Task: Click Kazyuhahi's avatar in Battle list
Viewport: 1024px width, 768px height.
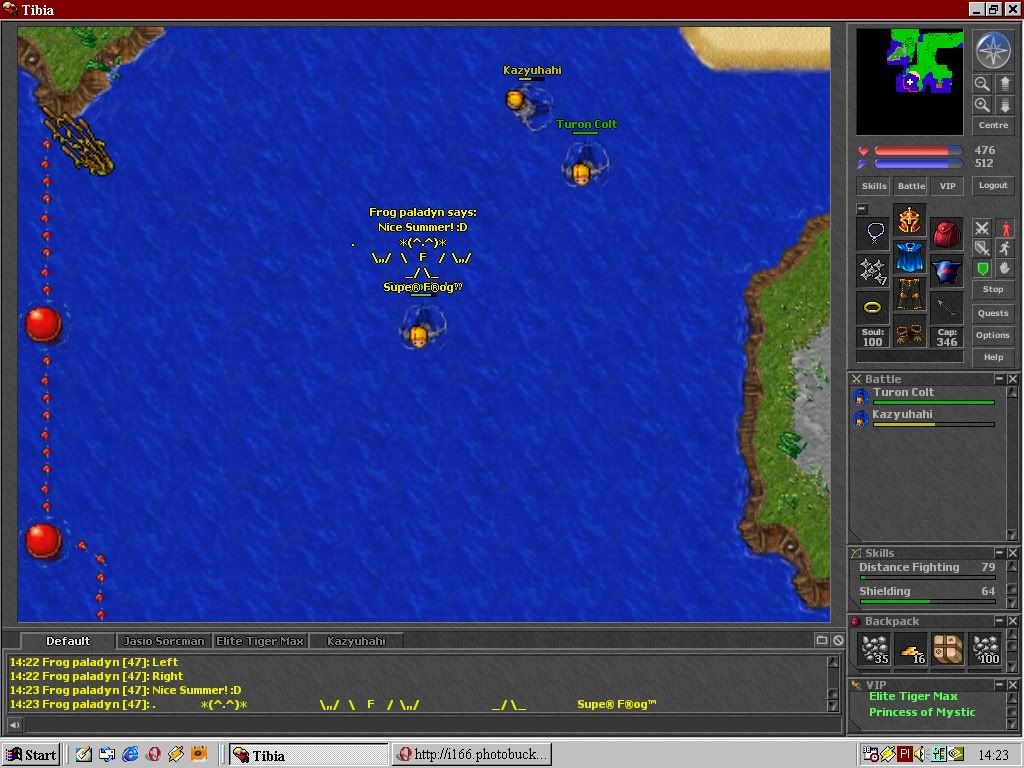Action: (x=861, y=419)
